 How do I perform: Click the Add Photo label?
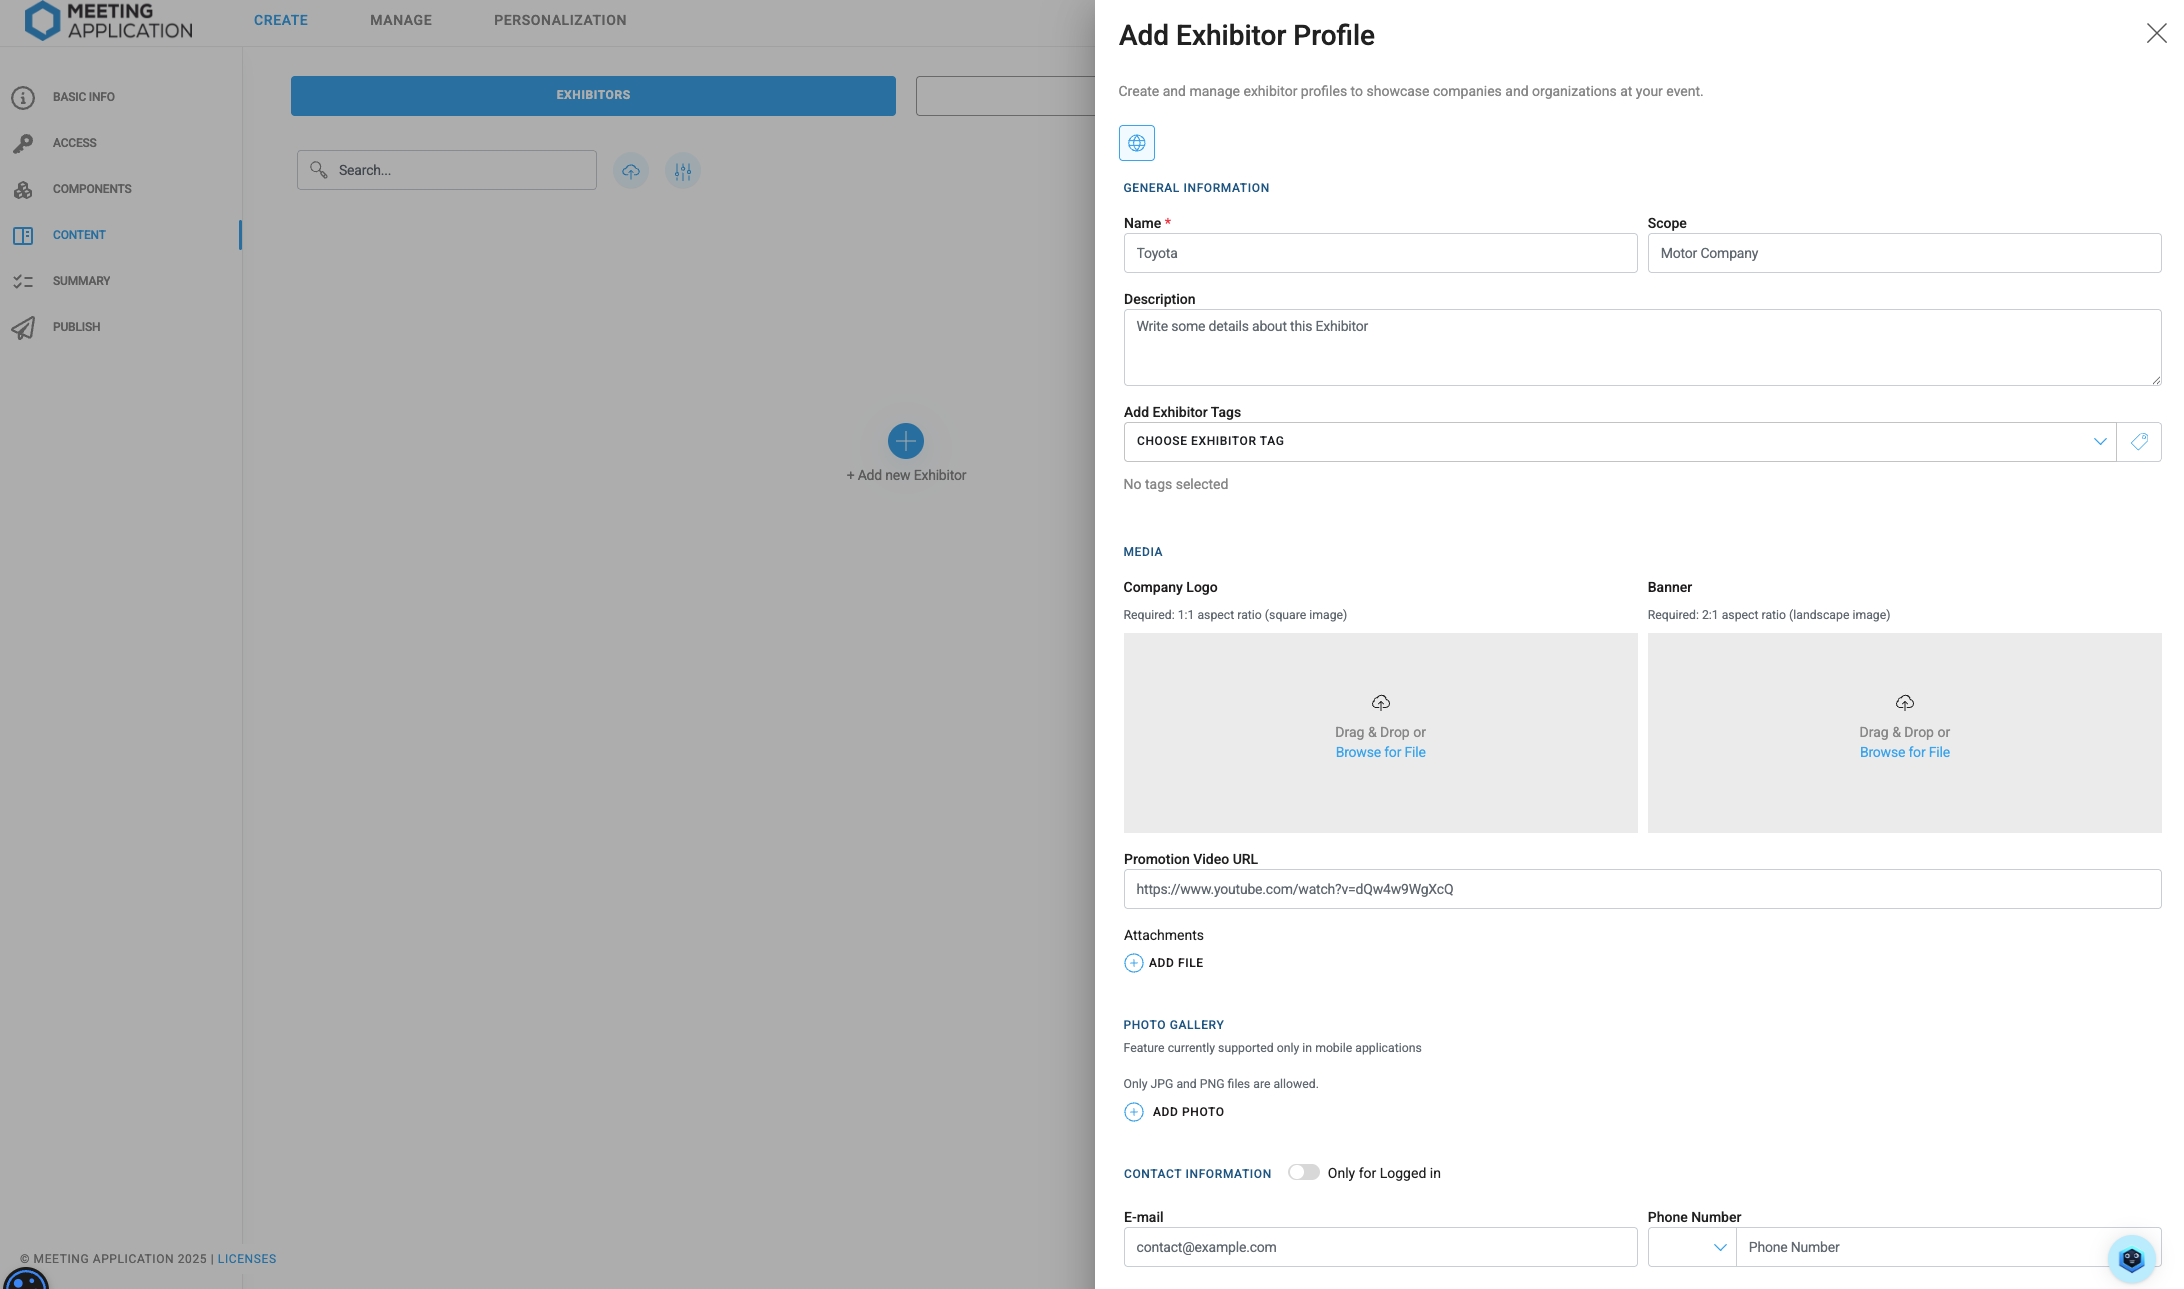click(1188, 1112)
